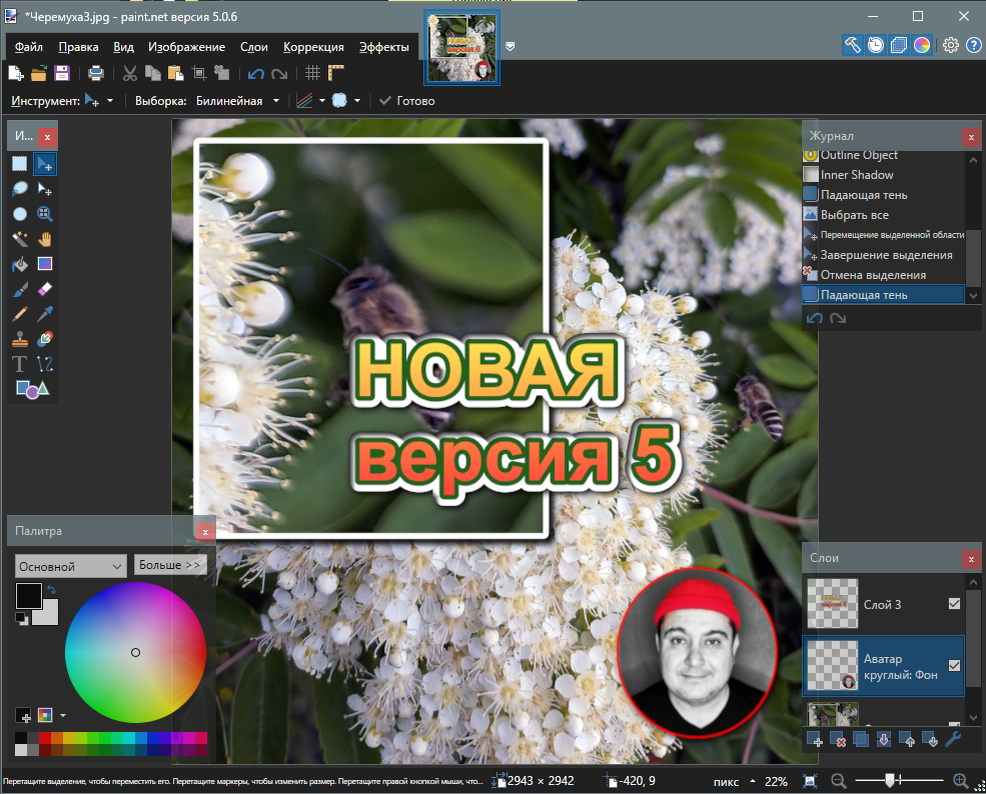Image resolution: width=986 pixels, height=794 pixels.
Task: Expand the Основной palette dropdown
Action: tap(69, 566)
